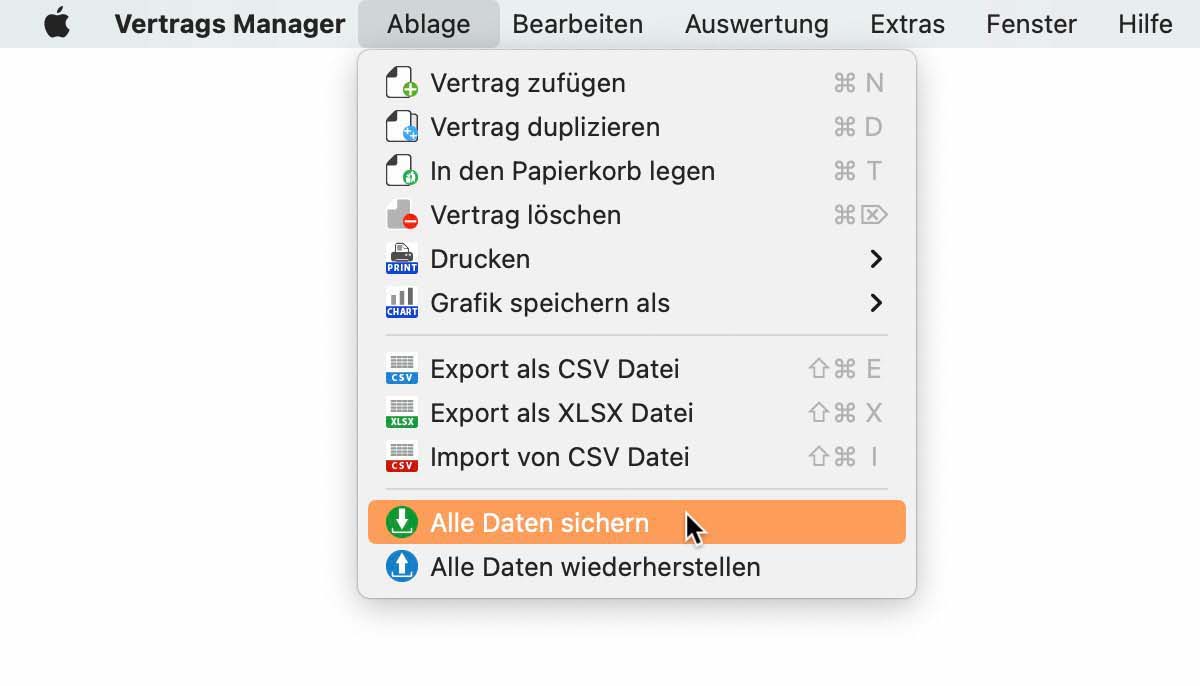Click the green XLSX export icon
Viewport: 1200px width, 686px height.
pos(401,413)
